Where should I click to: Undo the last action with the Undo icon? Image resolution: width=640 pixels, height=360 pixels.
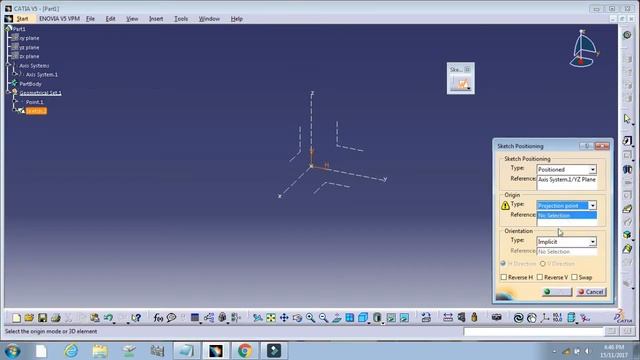pyautogui.click(x=108, y=318)
